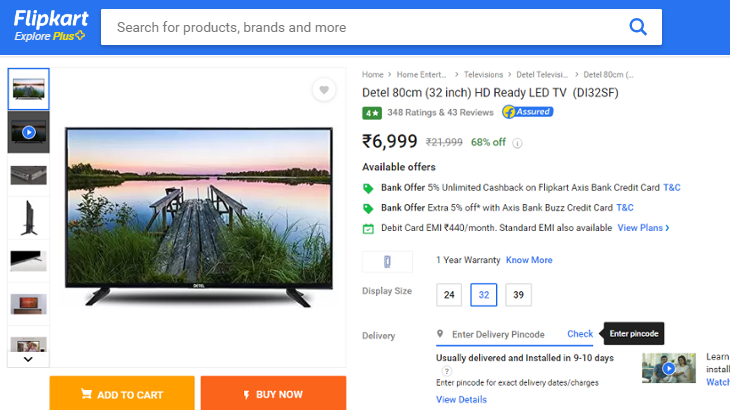Open the 4-star rating badge
Viewport: 730px width, 410px height.
point(372,113)
